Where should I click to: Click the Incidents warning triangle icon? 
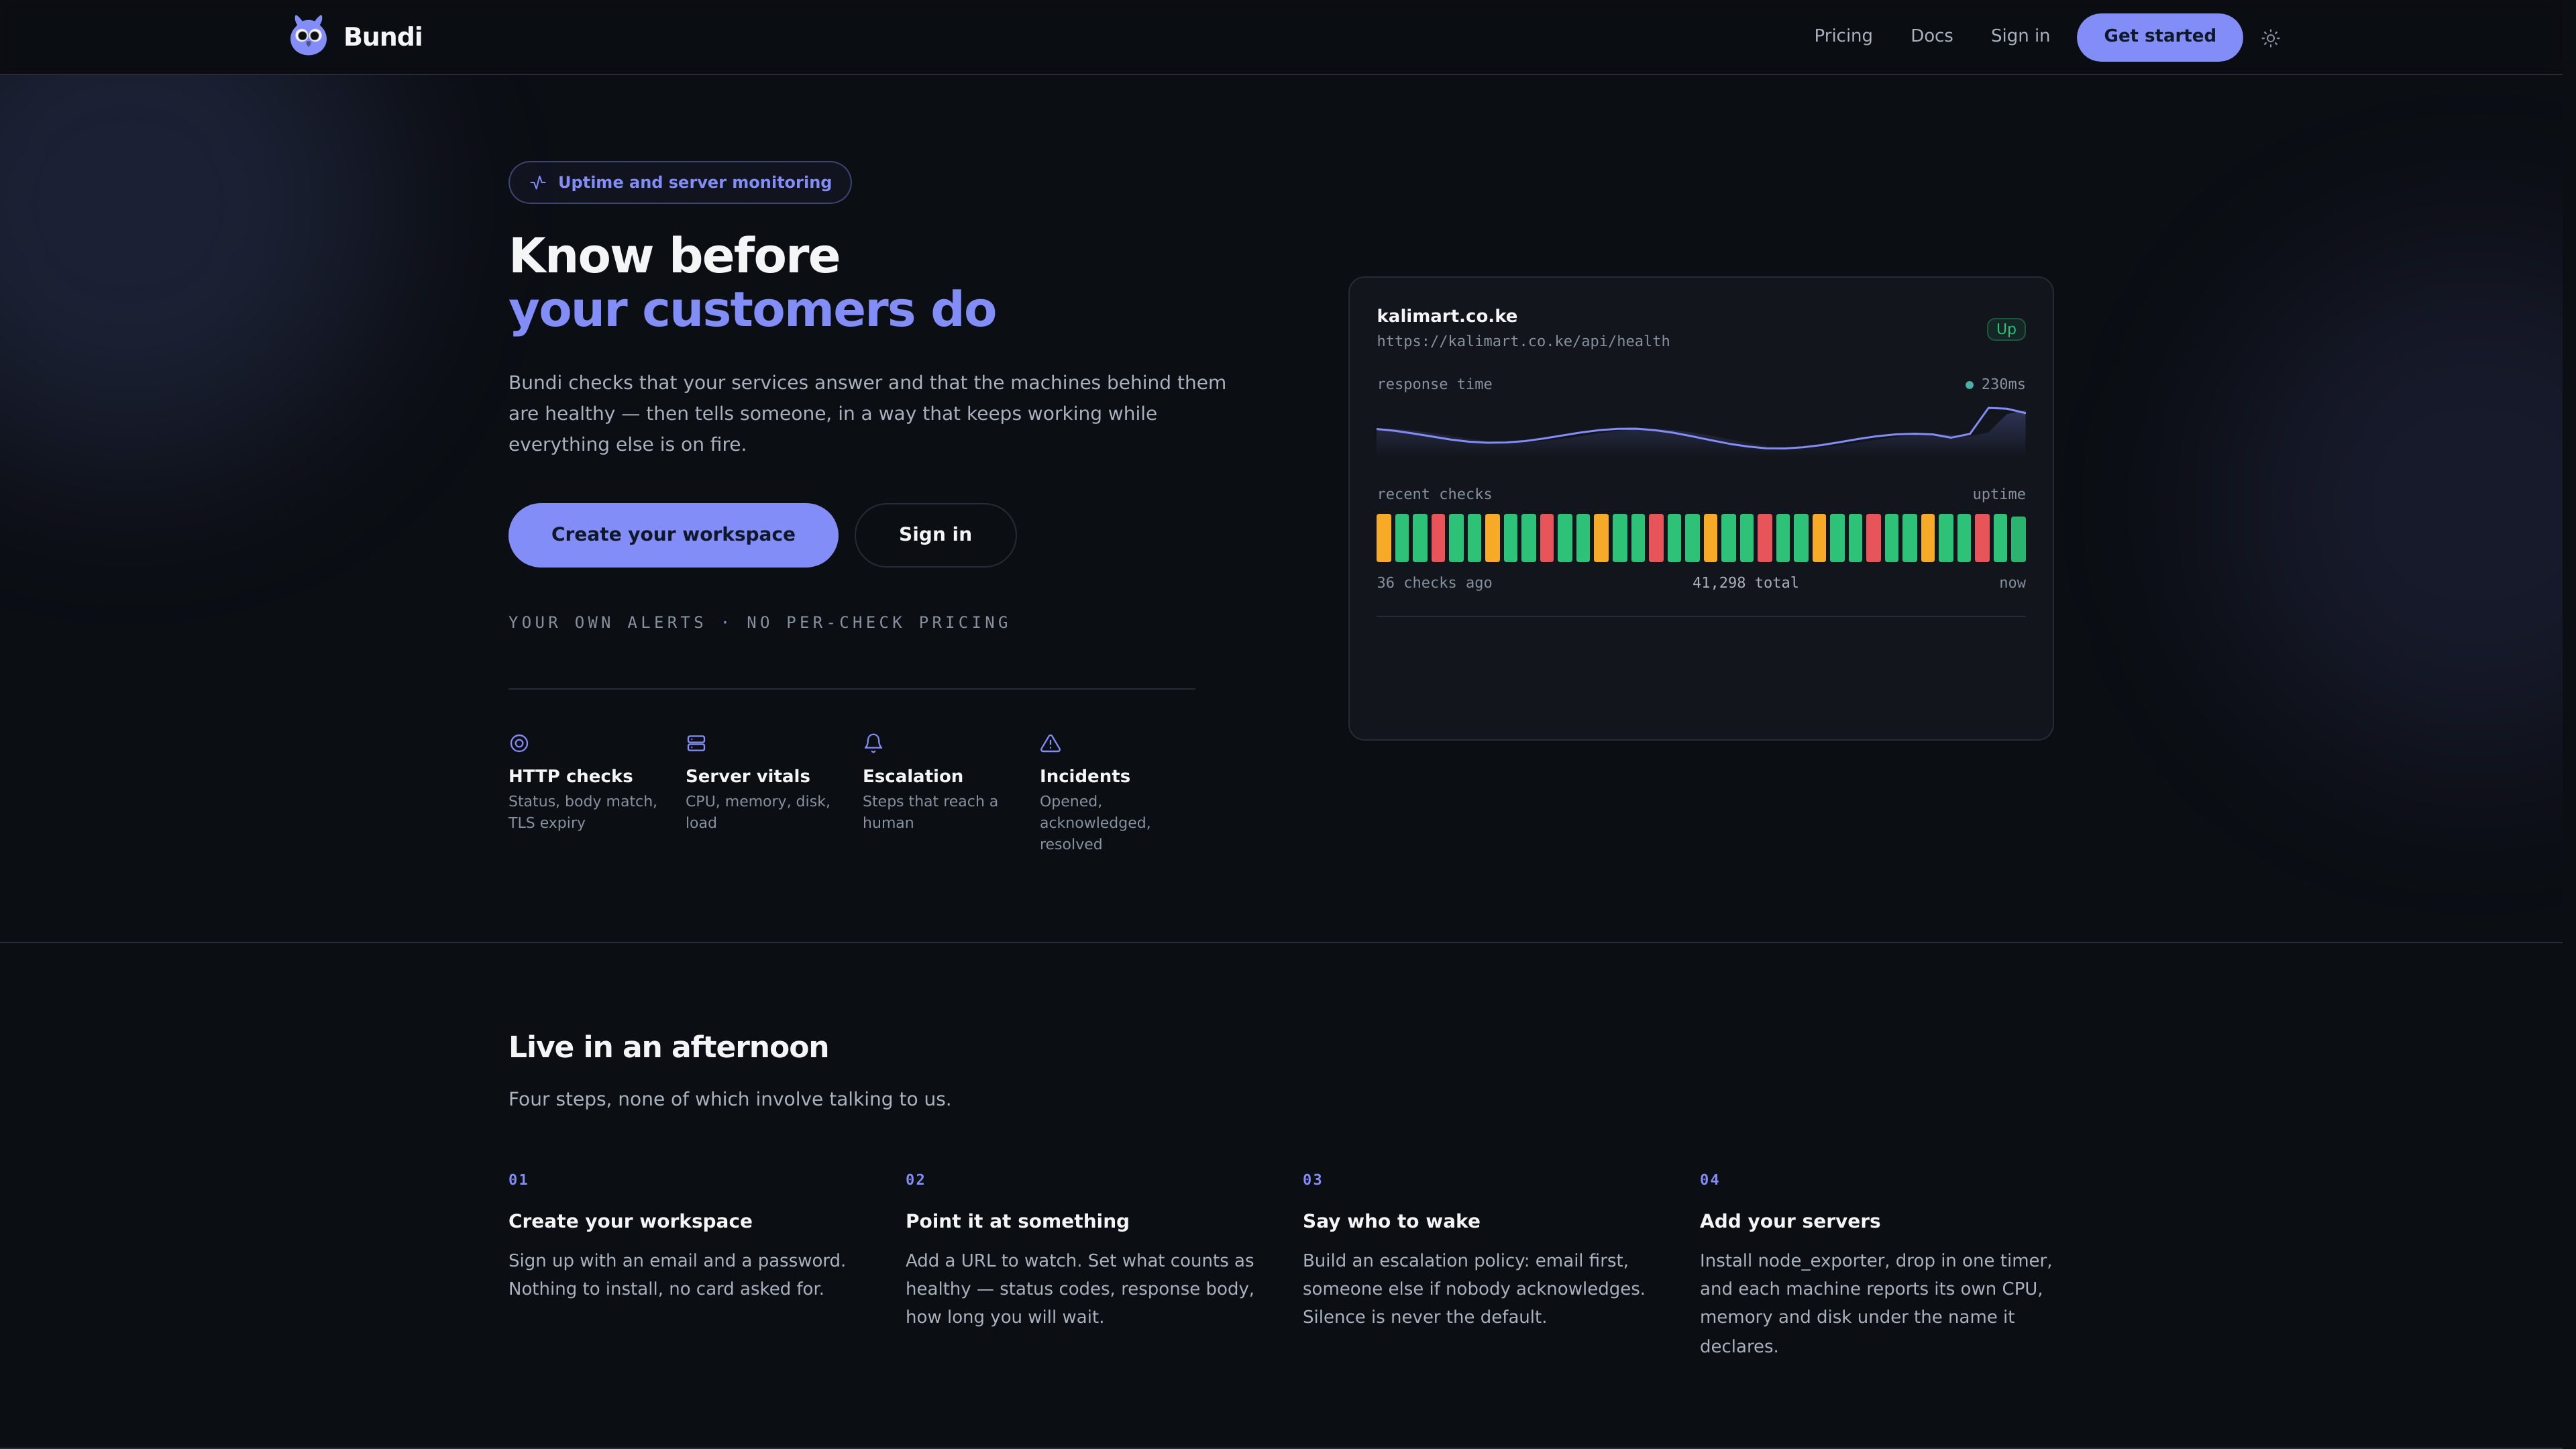pos(1050,743)
